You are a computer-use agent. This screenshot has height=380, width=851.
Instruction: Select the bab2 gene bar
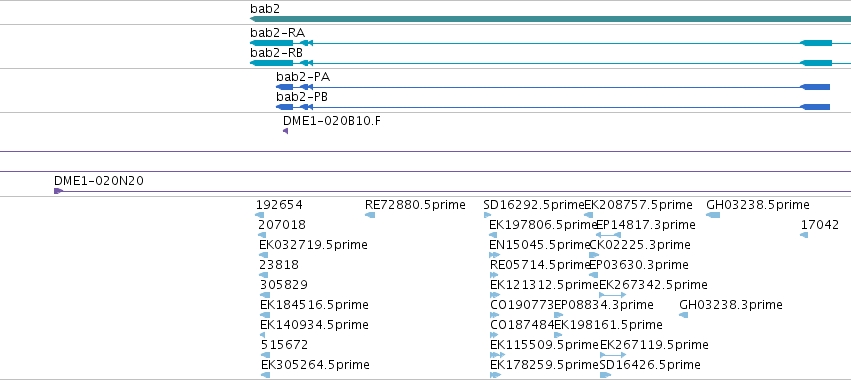[x=550, y=19]
